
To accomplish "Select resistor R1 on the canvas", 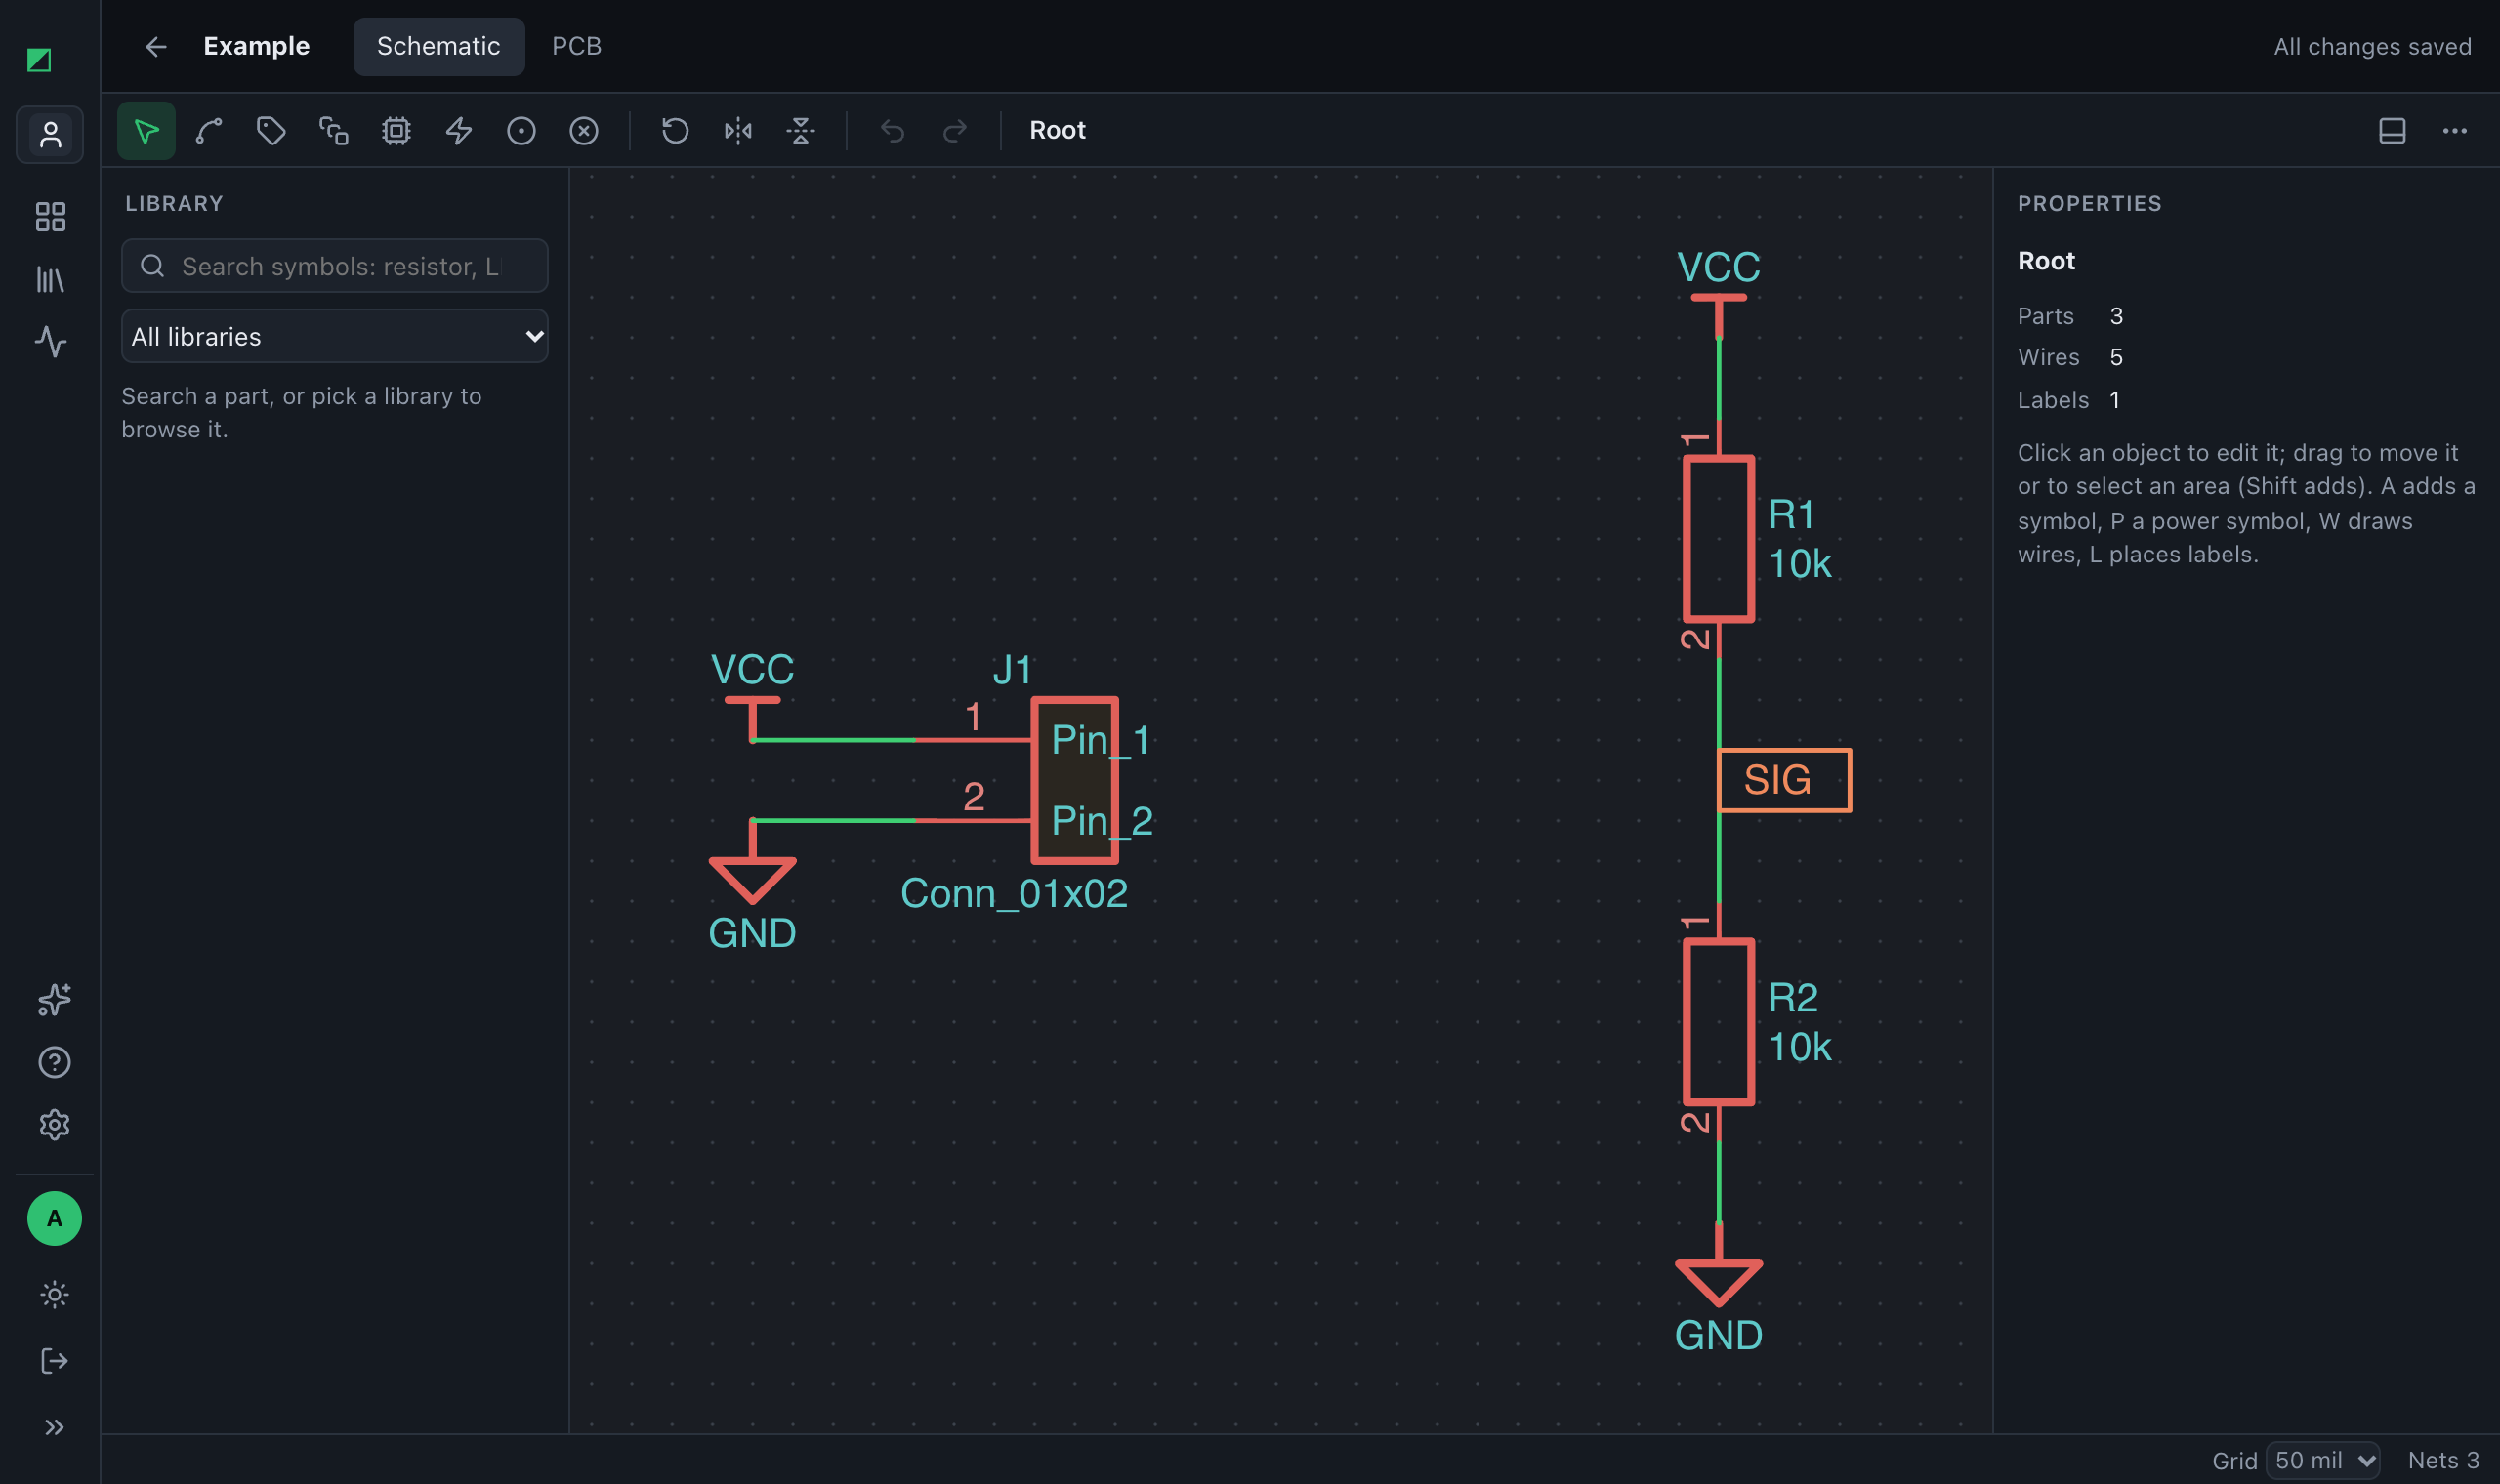I will pyautogui.click(x=1719, y=540).
